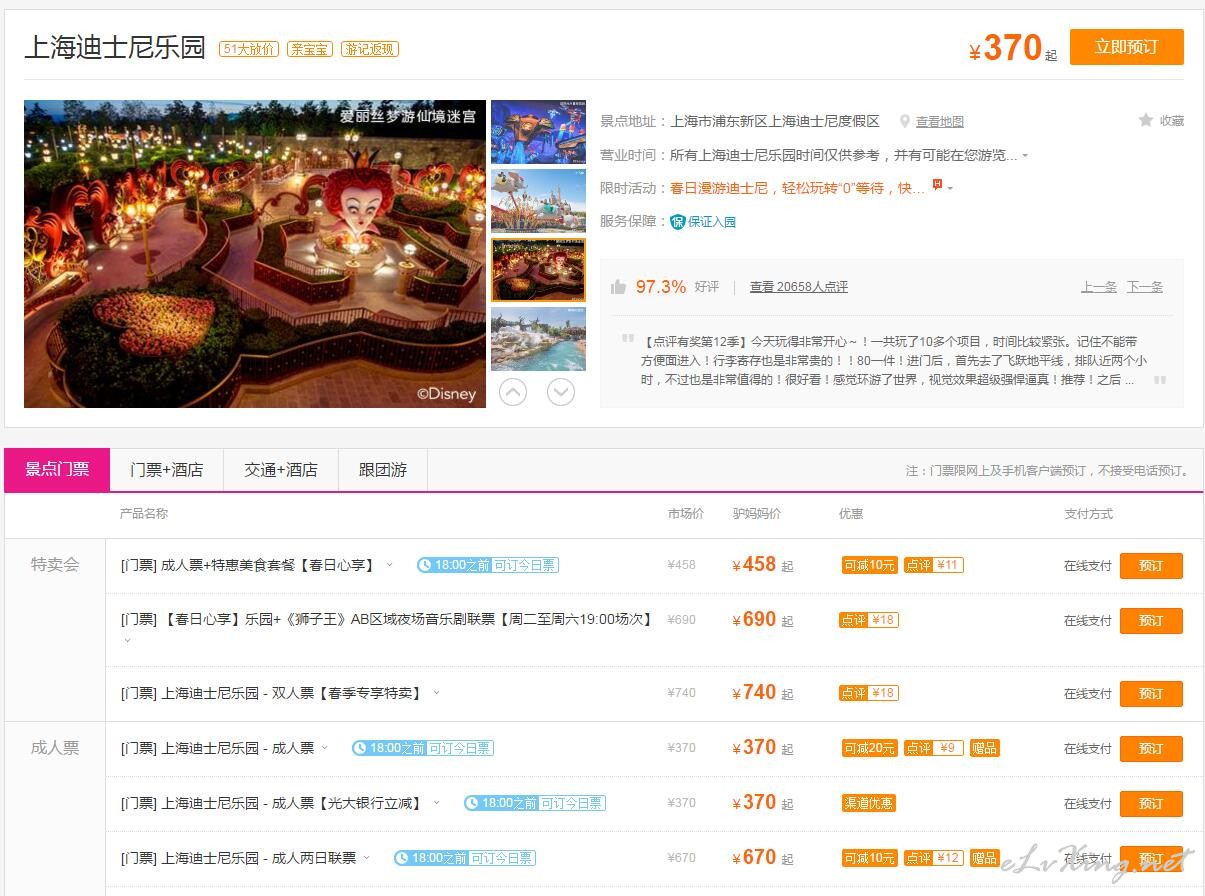Screen dimensions: 1205x896
Task: Click the orange 立即预订 button
Action: pyautogui.click(x=1126, y=47)
